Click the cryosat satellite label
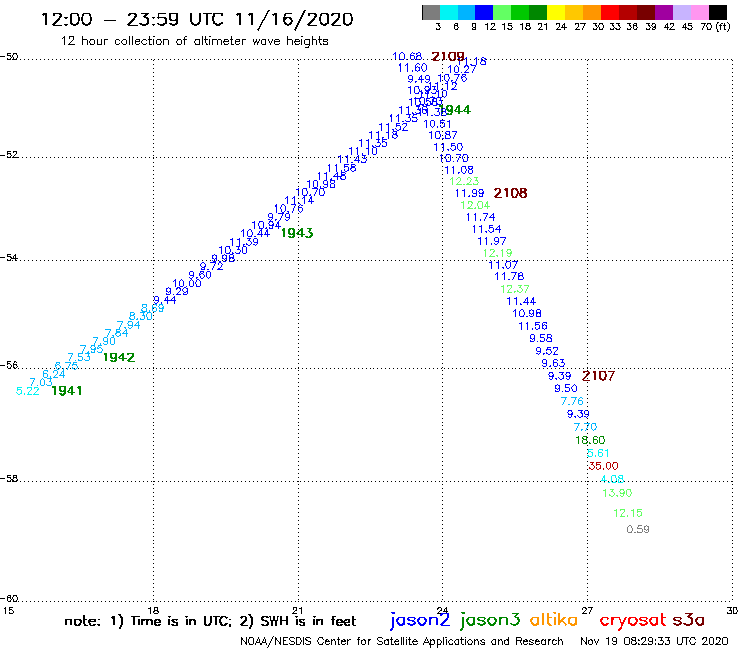 [x=632, y=620]
